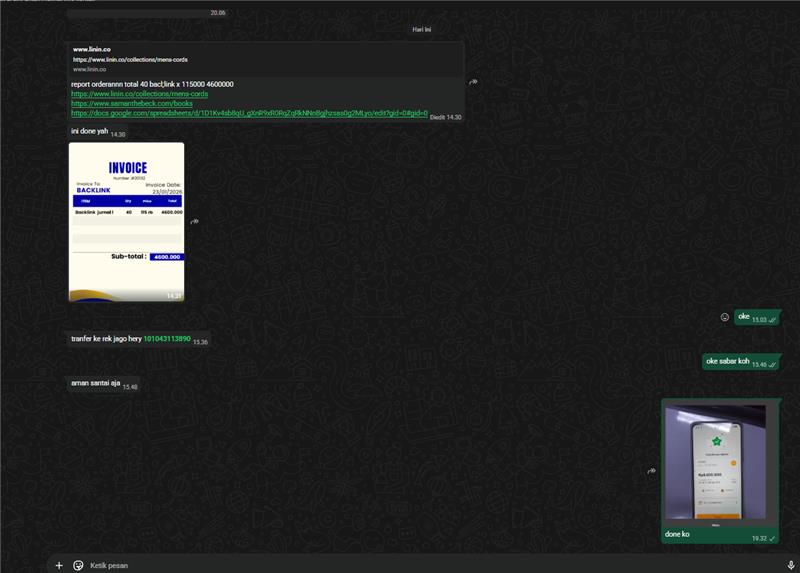Viewport: 800px width, 573px height.
Task: Click forward icon beside invoice image
Action: [194, 222]
